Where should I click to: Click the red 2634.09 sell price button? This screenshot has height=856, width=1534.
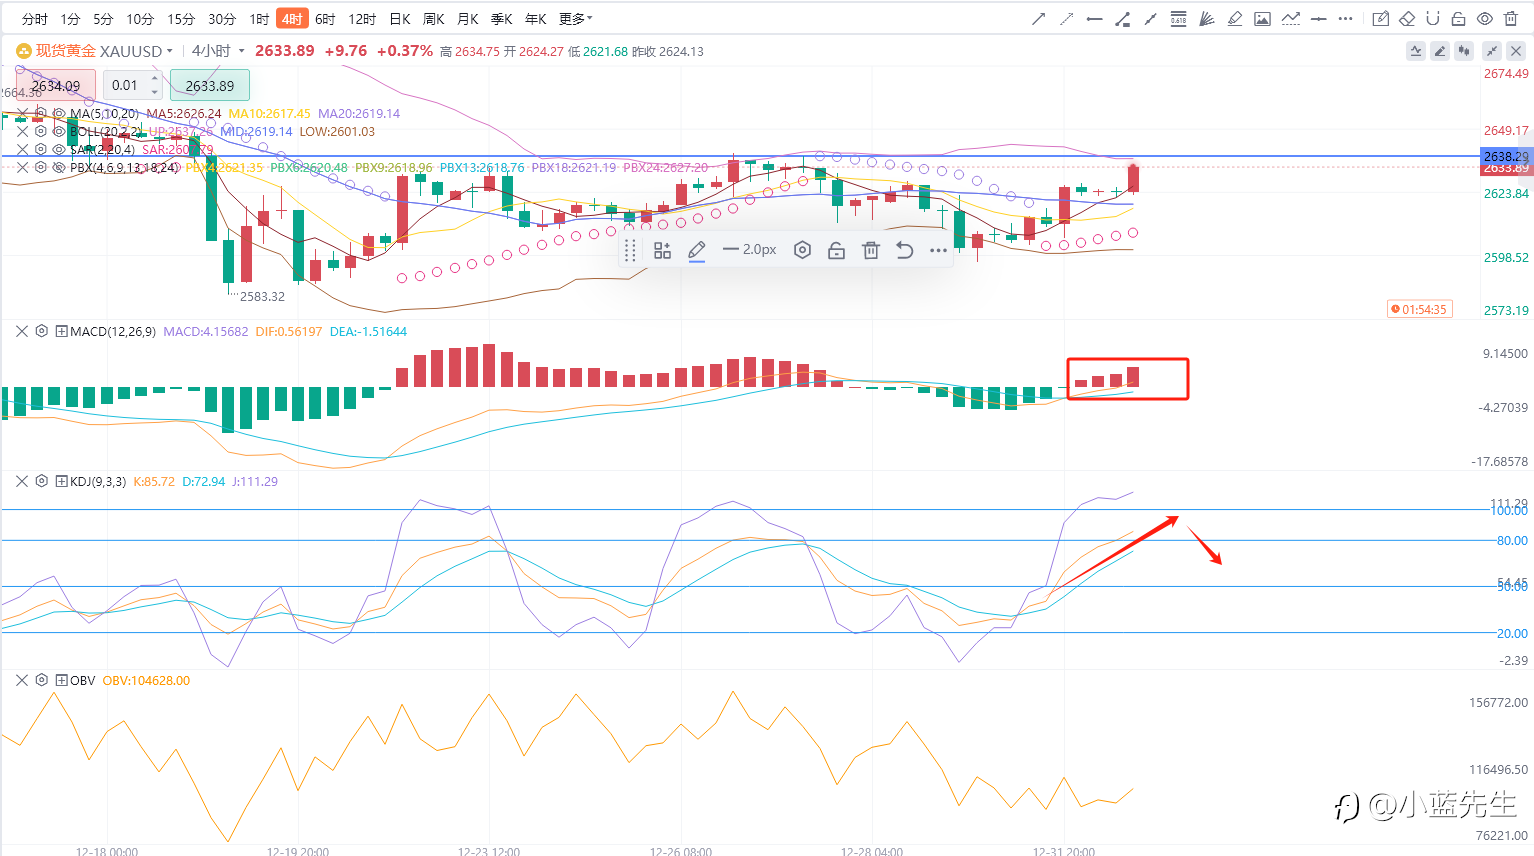pos(56,85)
